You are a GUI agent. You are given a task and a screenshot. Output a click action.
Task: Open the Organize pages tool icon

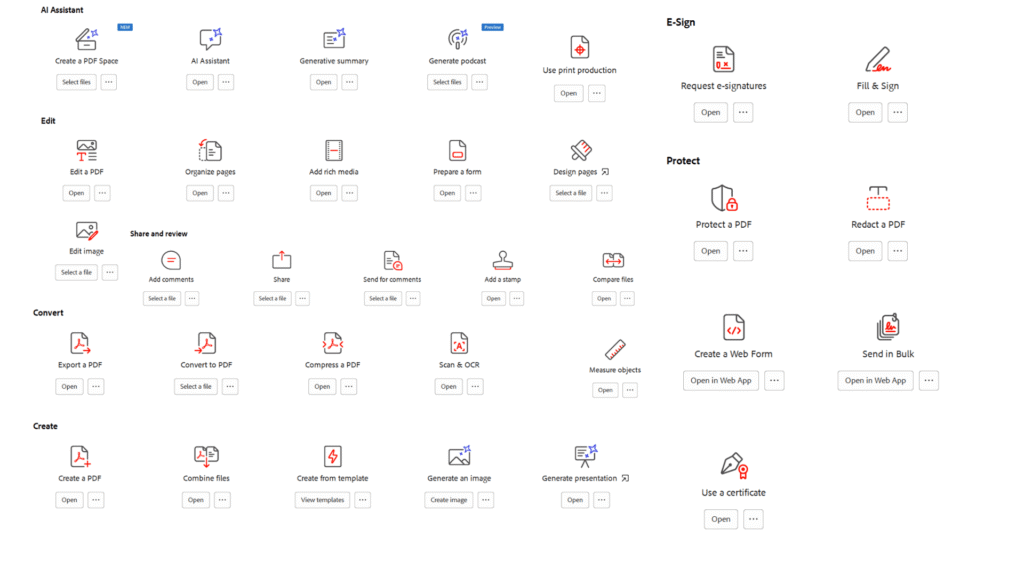[209, 150]
